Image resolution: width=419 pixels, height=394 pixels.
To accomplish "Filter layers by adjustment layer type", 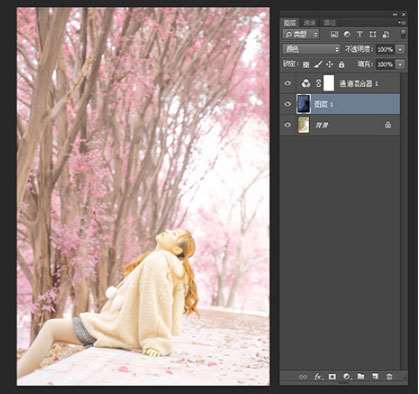I will coord(347,34).
